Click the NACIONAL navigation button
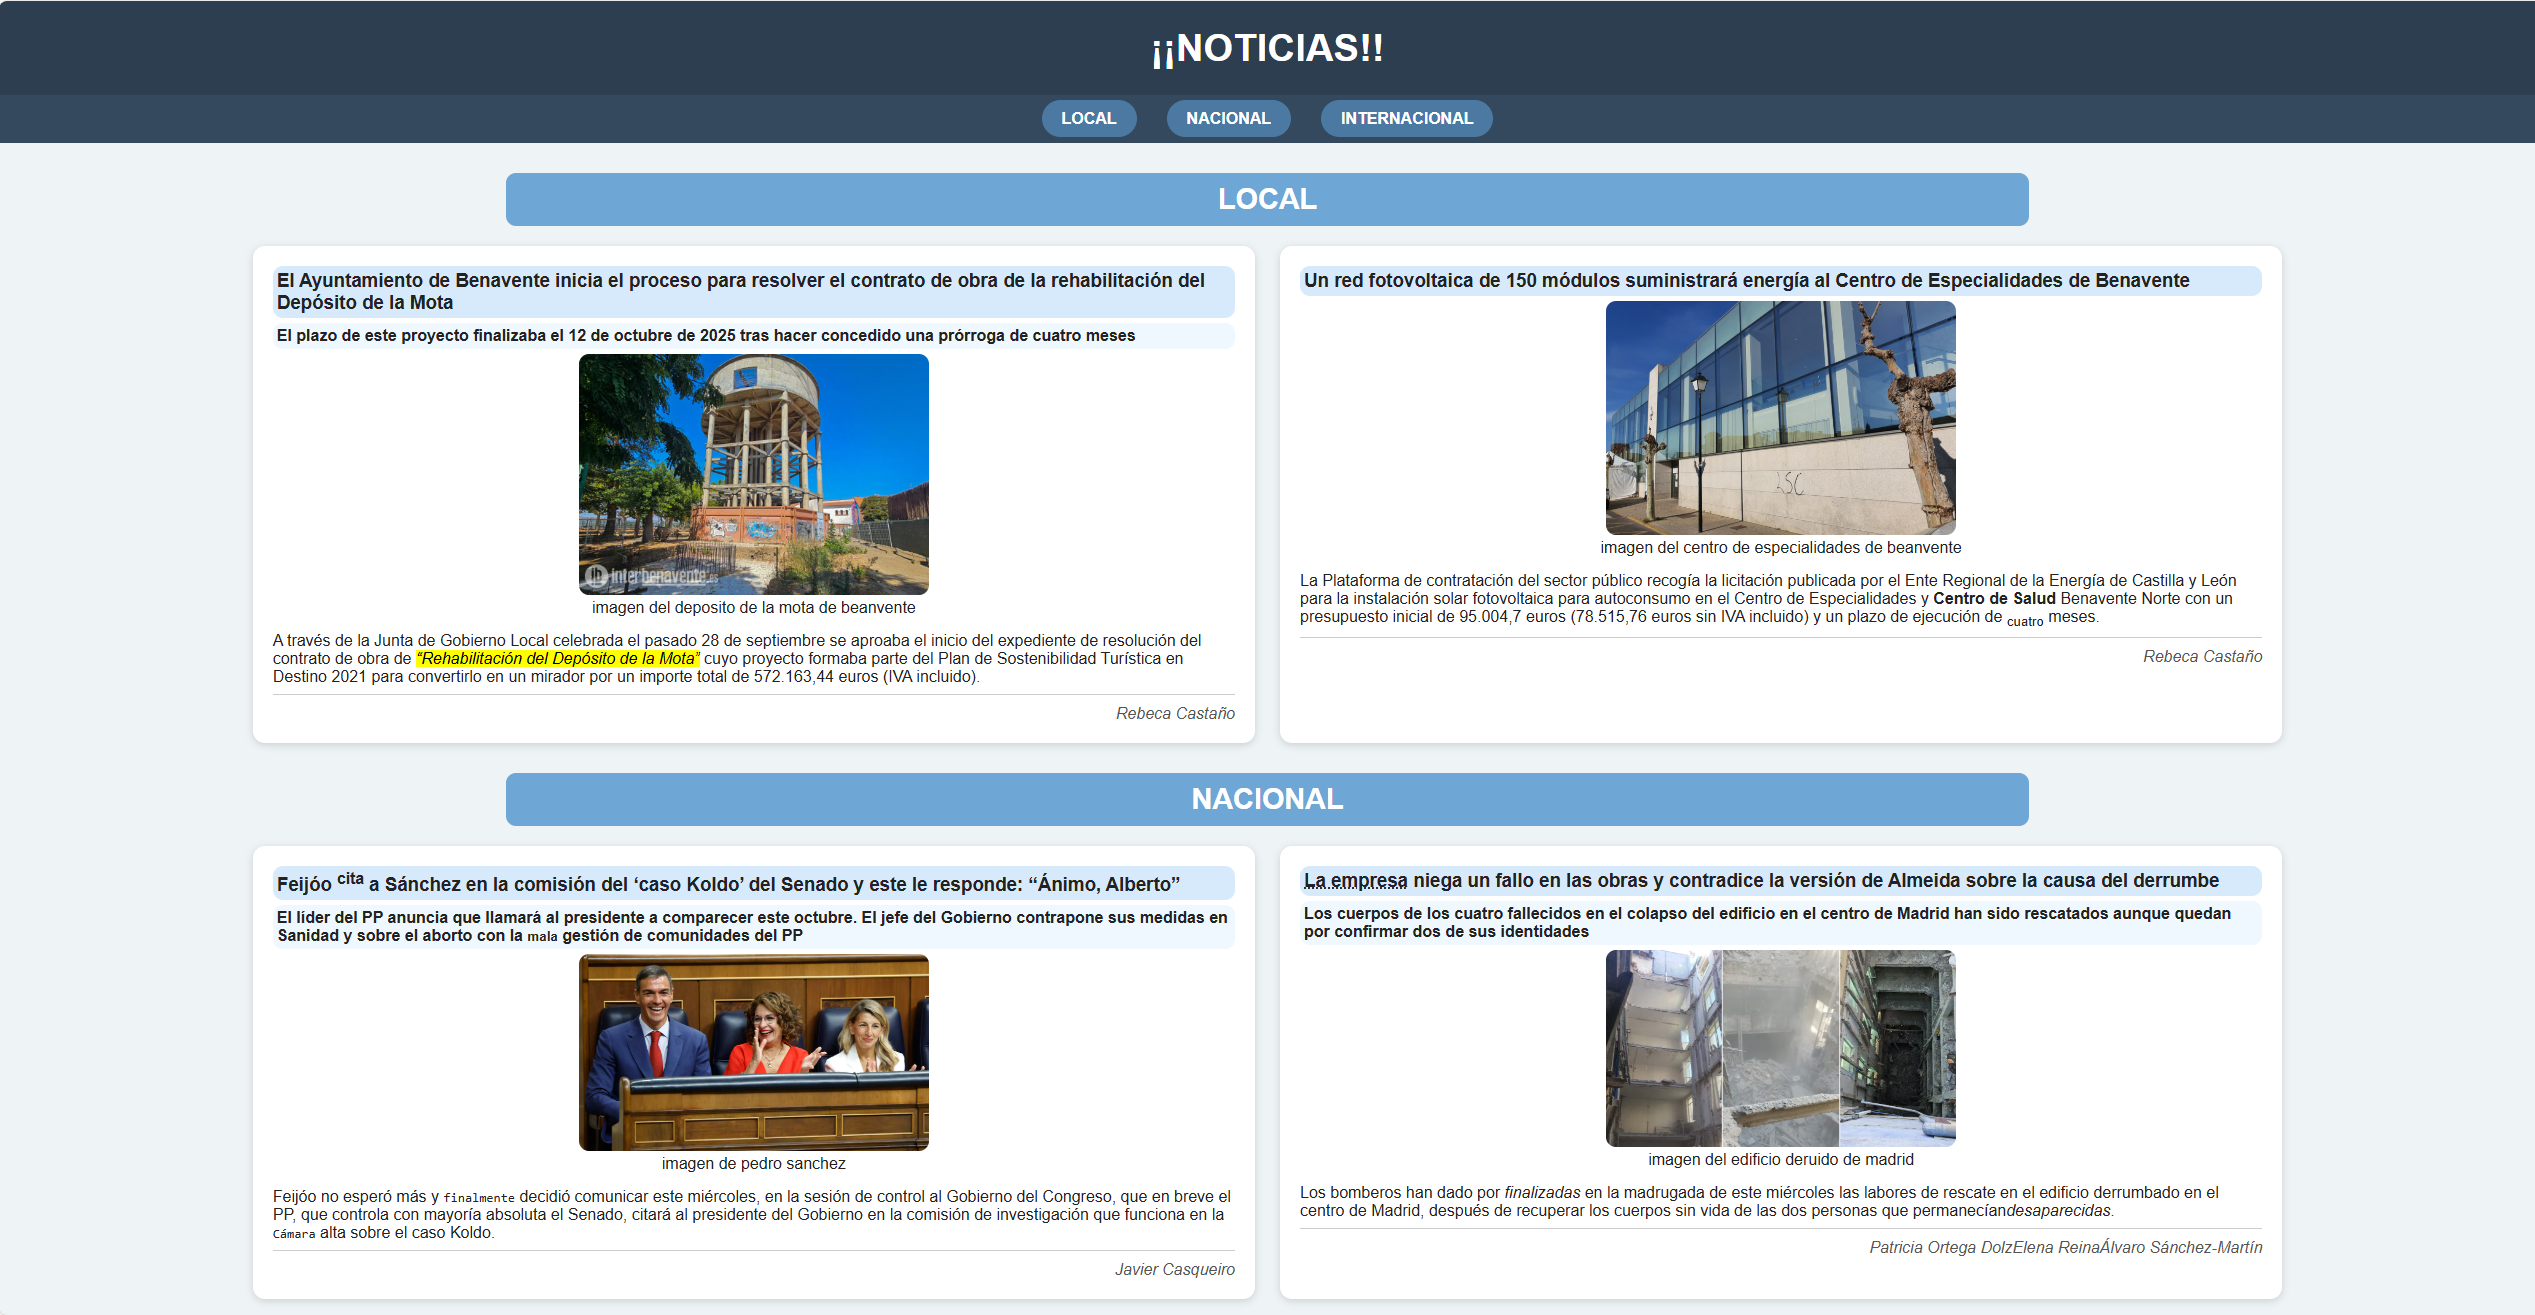Viewport: 2535px width, 1315px height. [x=1228, y=118]
